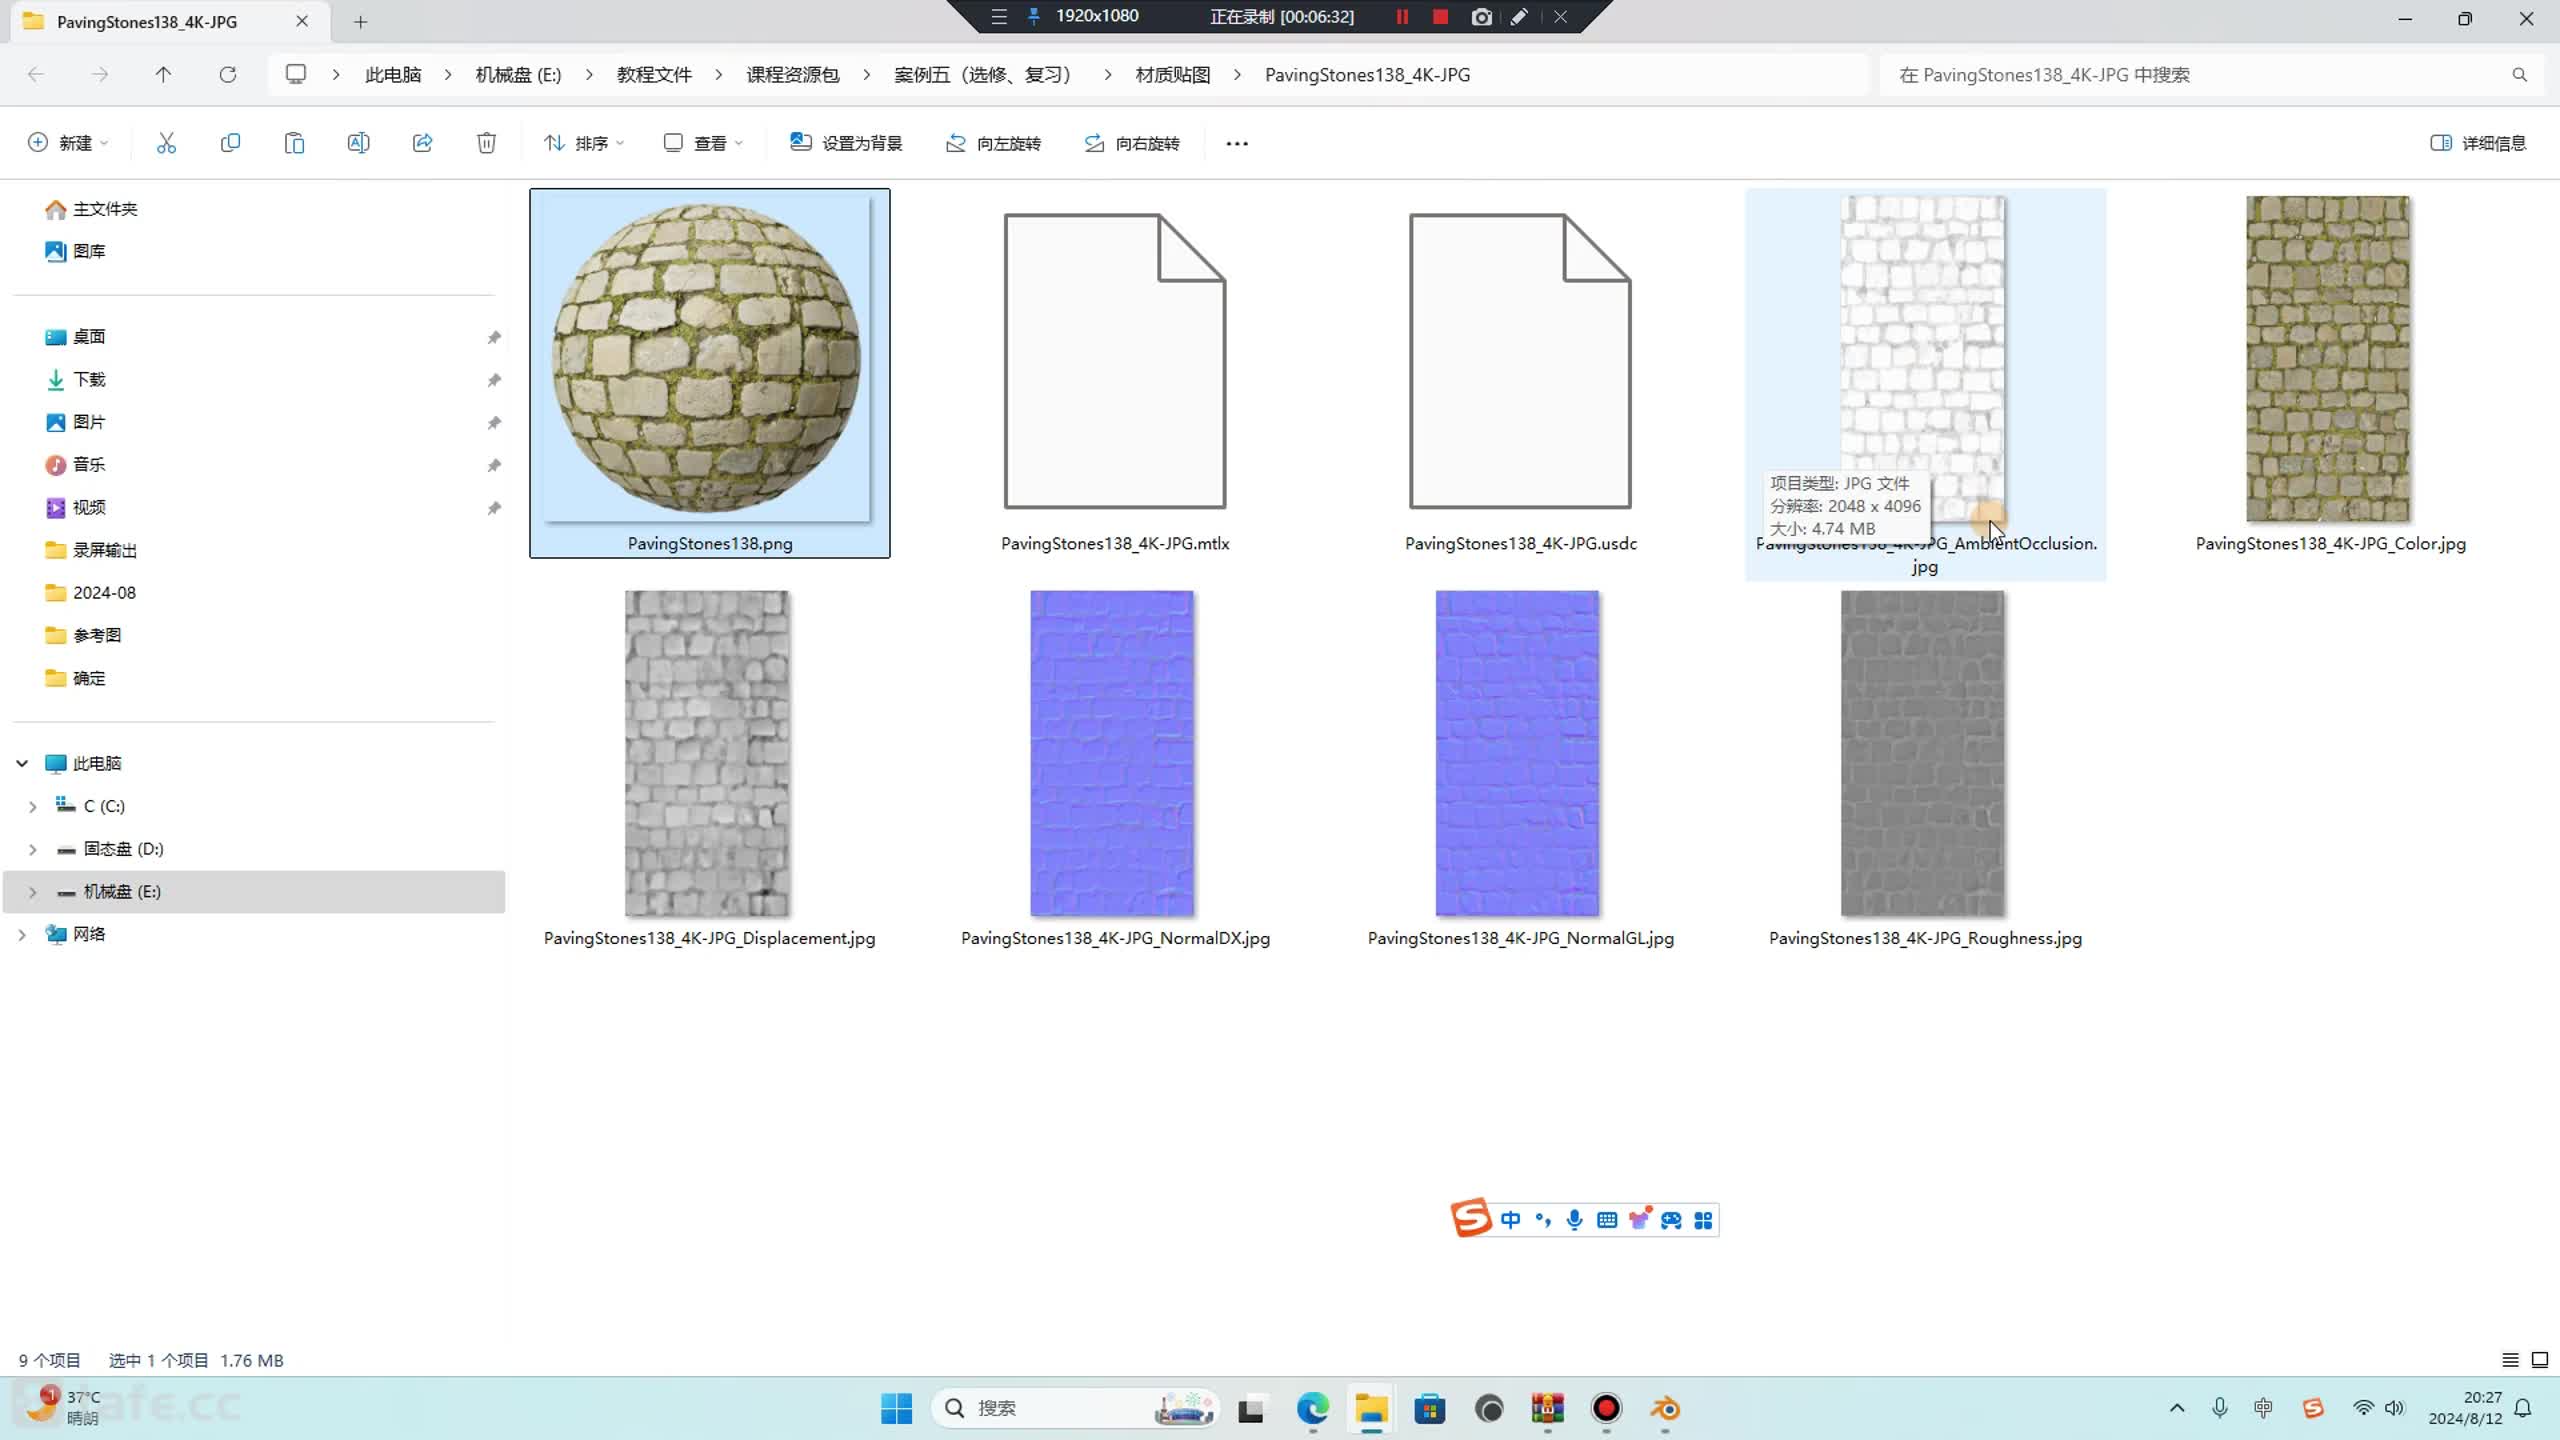Toggle Sogou Chinese/English input mode
Viewport: 2560px width, 1440px height.
(1510, 1219)
